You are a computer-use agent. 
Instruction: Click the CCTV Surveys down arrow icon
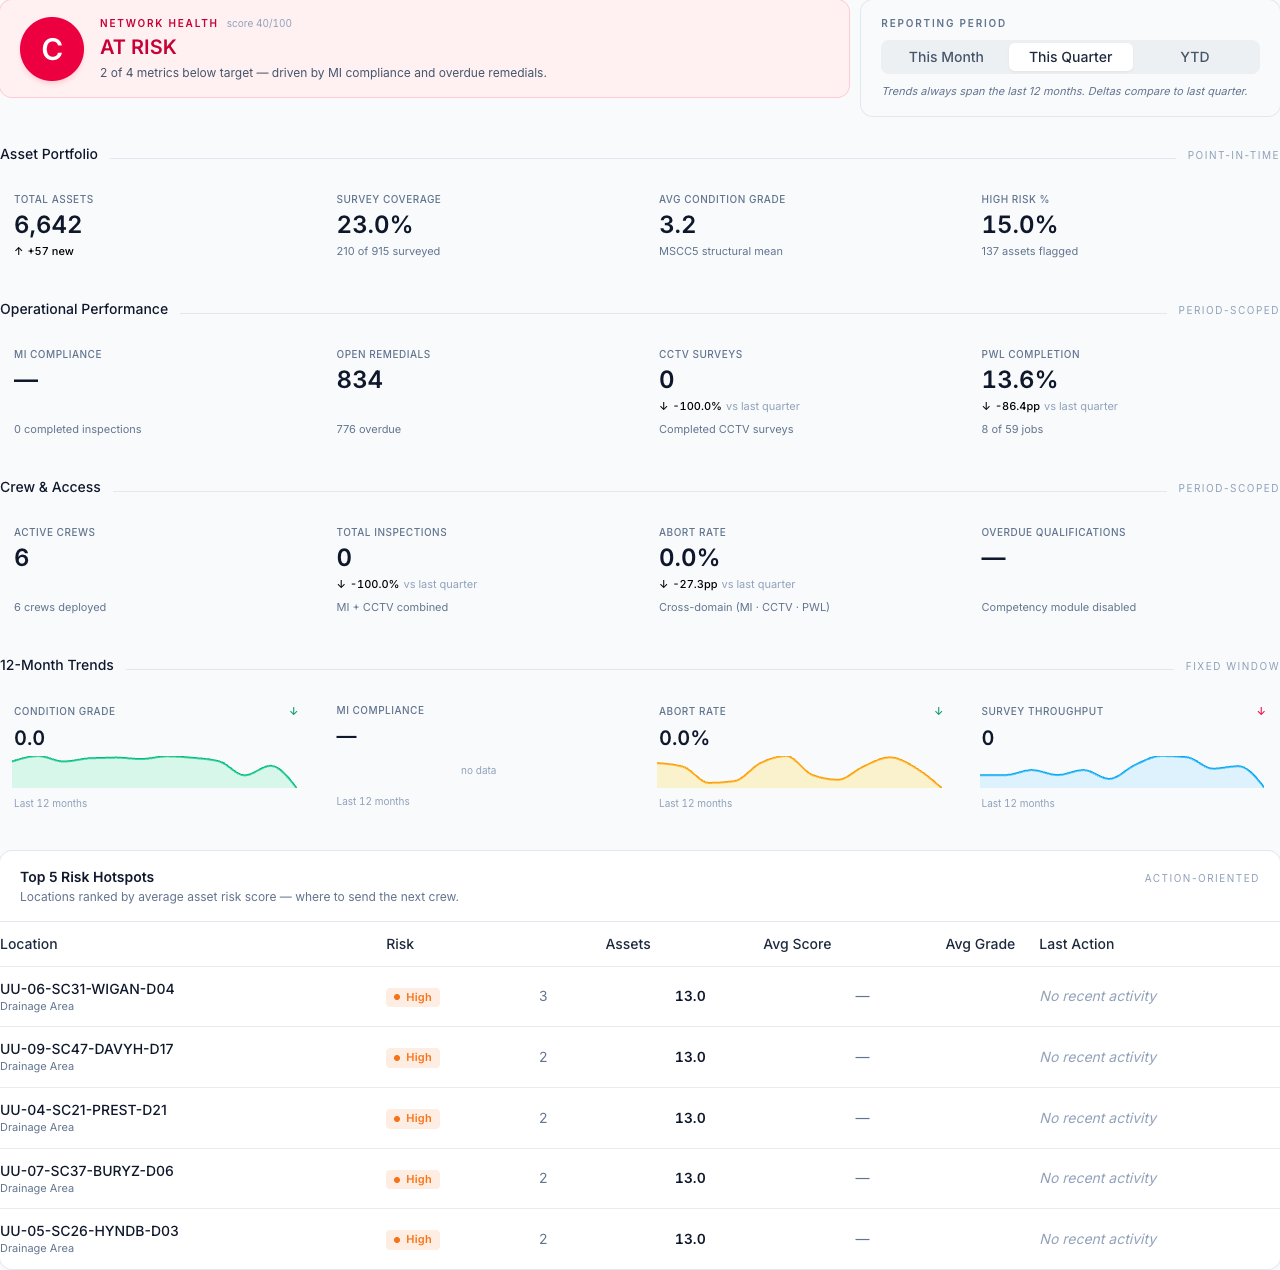[x=664, y=406]
